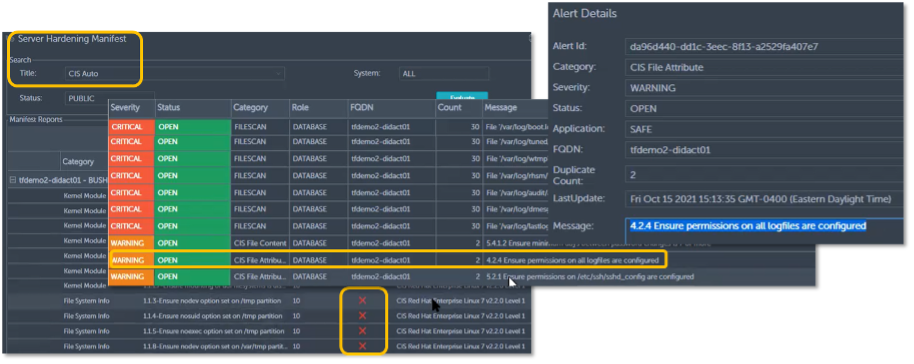
Task: Click the FQDN field in Alert Details
Action: [x=764, y=150]
